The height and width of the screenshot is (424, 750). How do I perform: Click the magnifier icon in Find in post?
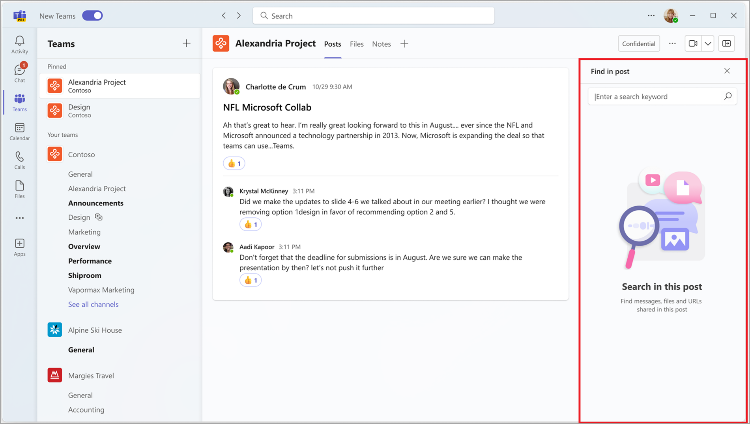point(728,96)
